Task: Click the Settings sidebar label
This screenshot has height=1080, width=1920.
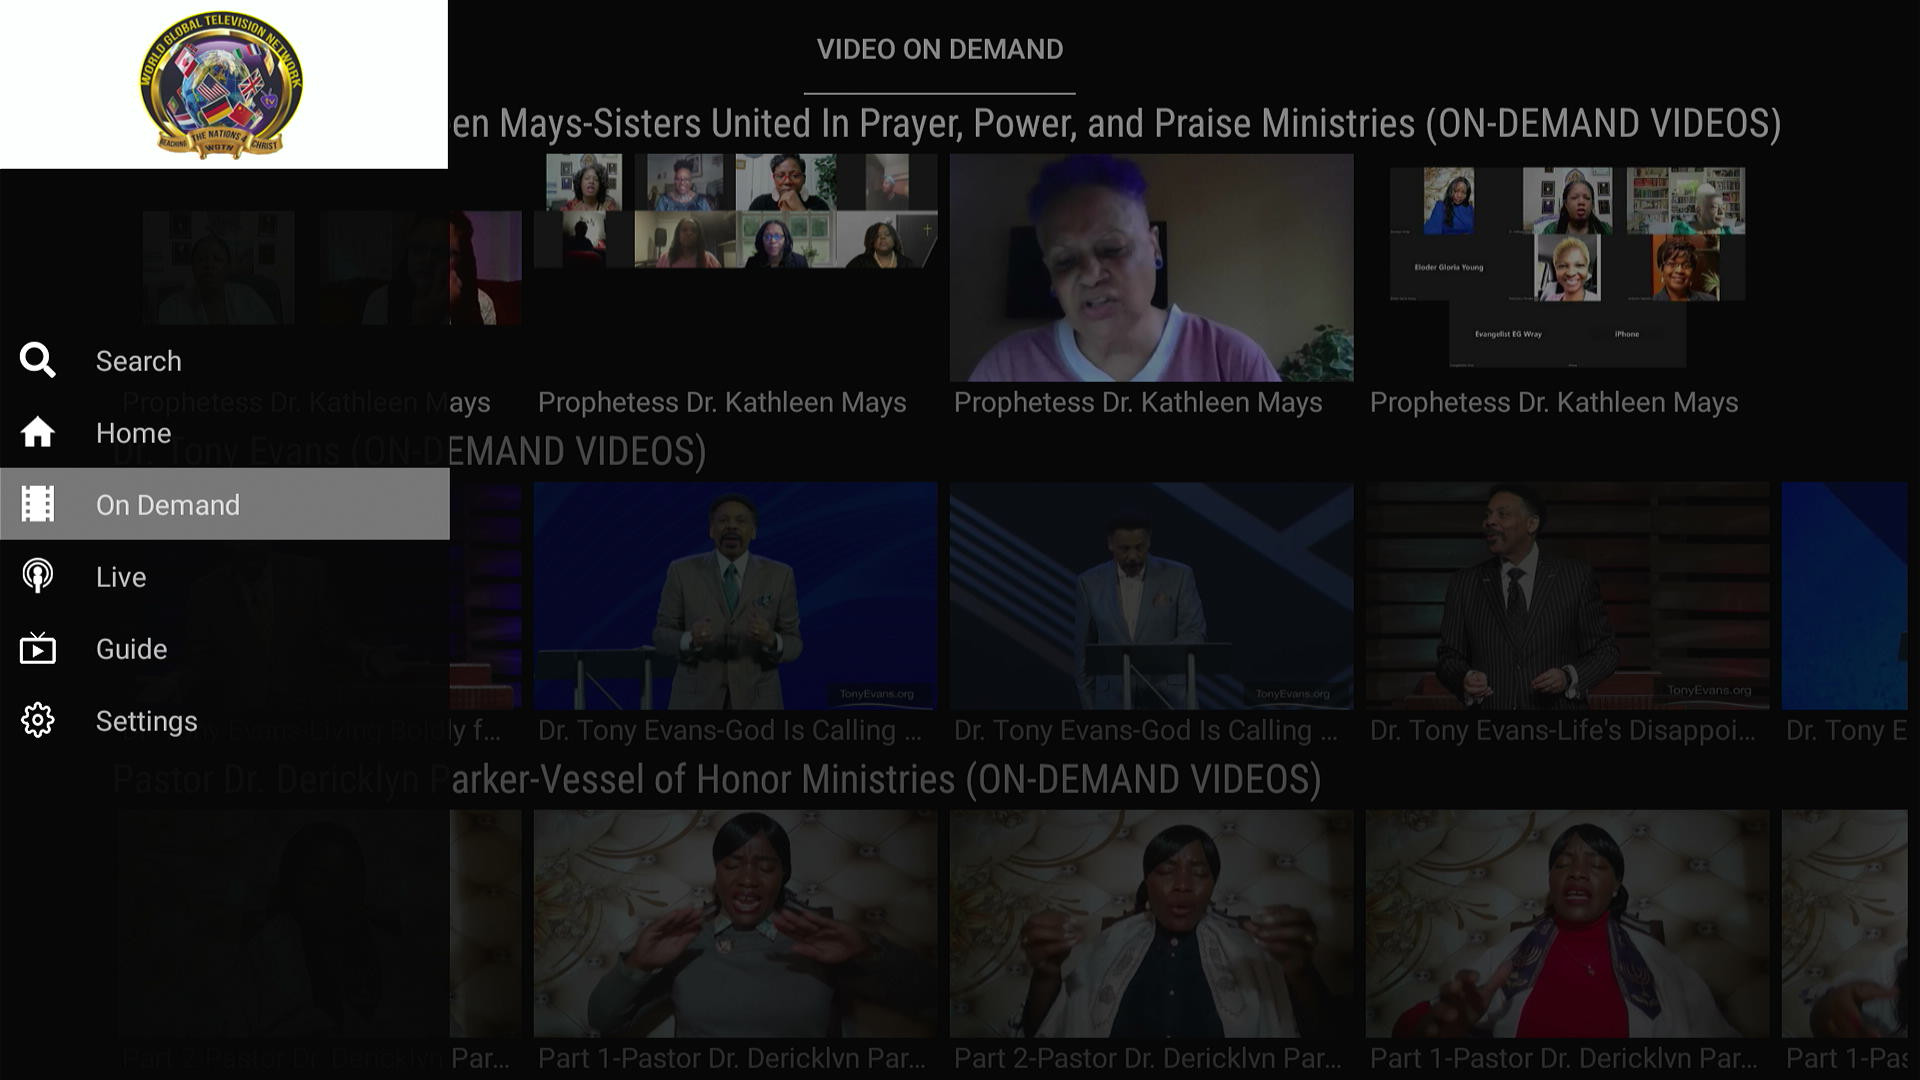Action: coord(146,720)
